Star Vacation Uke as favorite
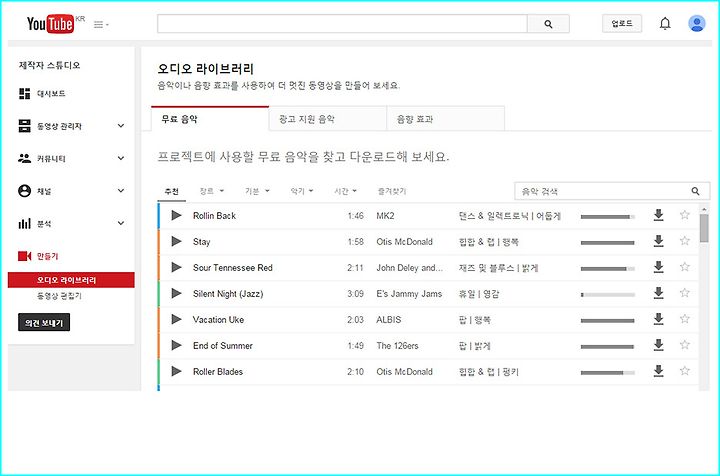The width and height of the screenshot is (720, 476). [685, 319]
